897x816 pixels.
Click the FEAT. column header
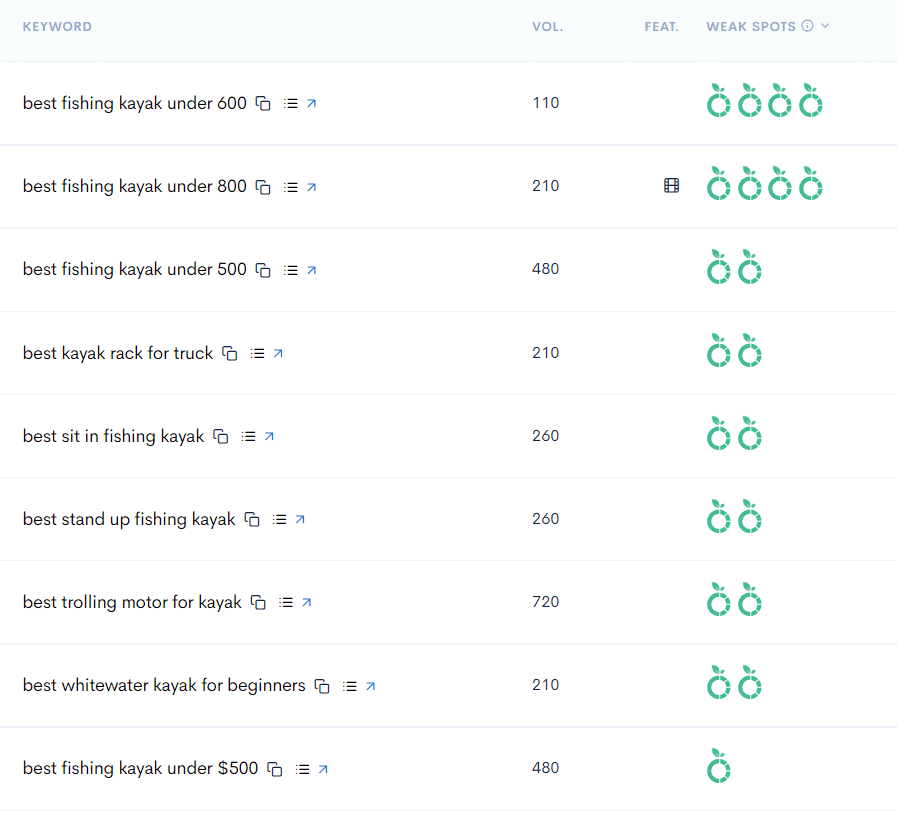click(x=661, y=26)
